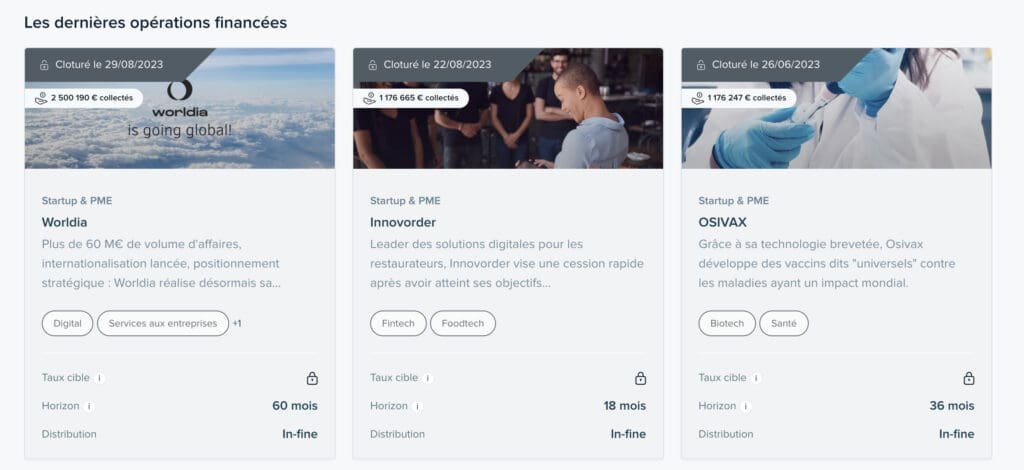
Task: Click the Taux cible info icon on Innovorder card
Action: [428, 378]
